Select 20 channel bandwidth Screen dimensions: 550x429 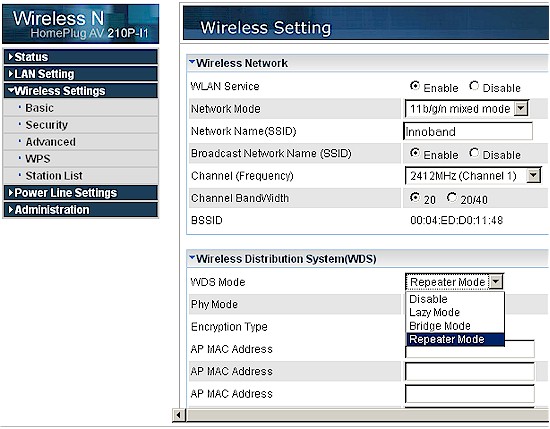(x=415, y=197)
